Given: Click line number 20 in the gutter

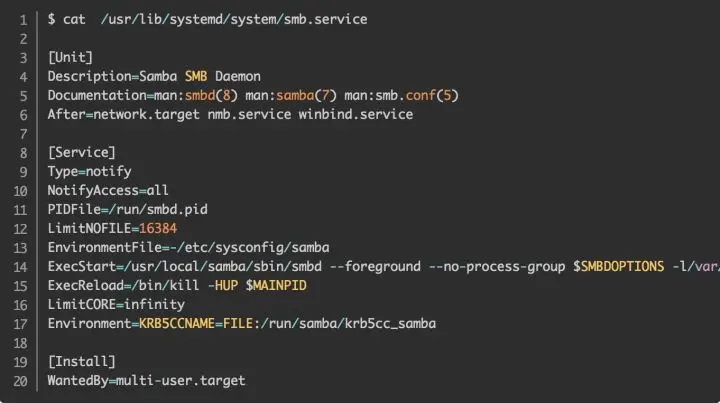Looking at the screenshot, I should coord(20,380).
